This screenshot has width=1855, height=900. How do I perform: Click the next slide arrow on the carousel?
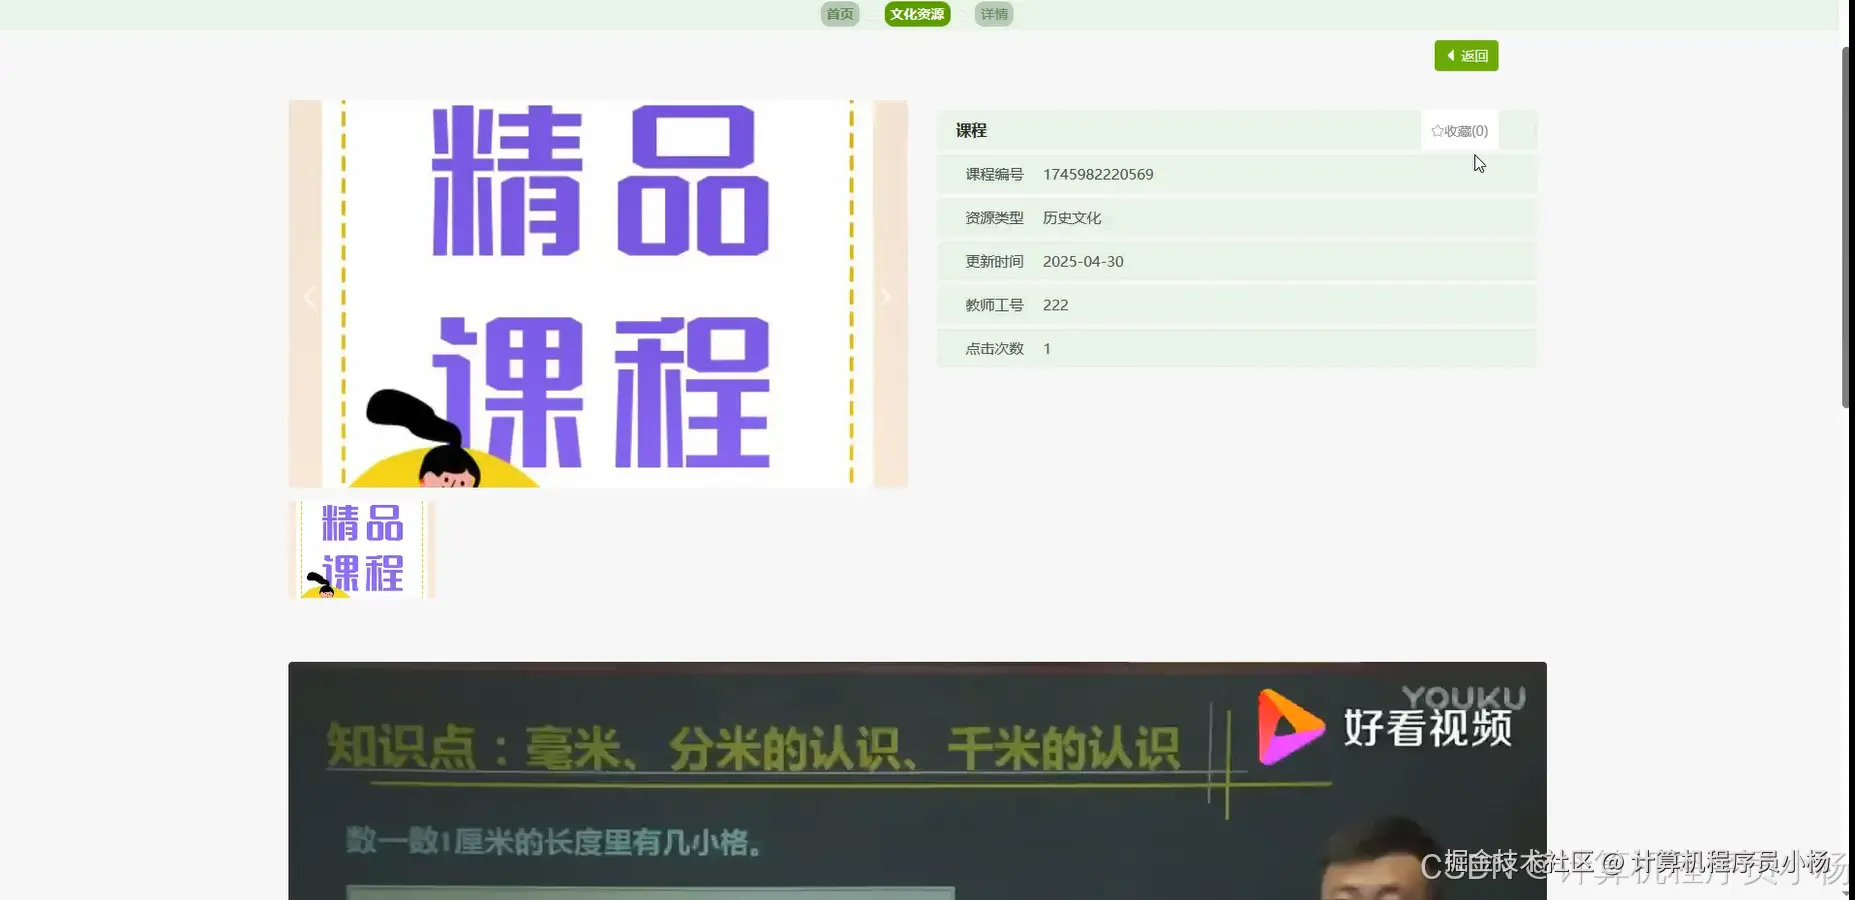click(x=884, y=296)
